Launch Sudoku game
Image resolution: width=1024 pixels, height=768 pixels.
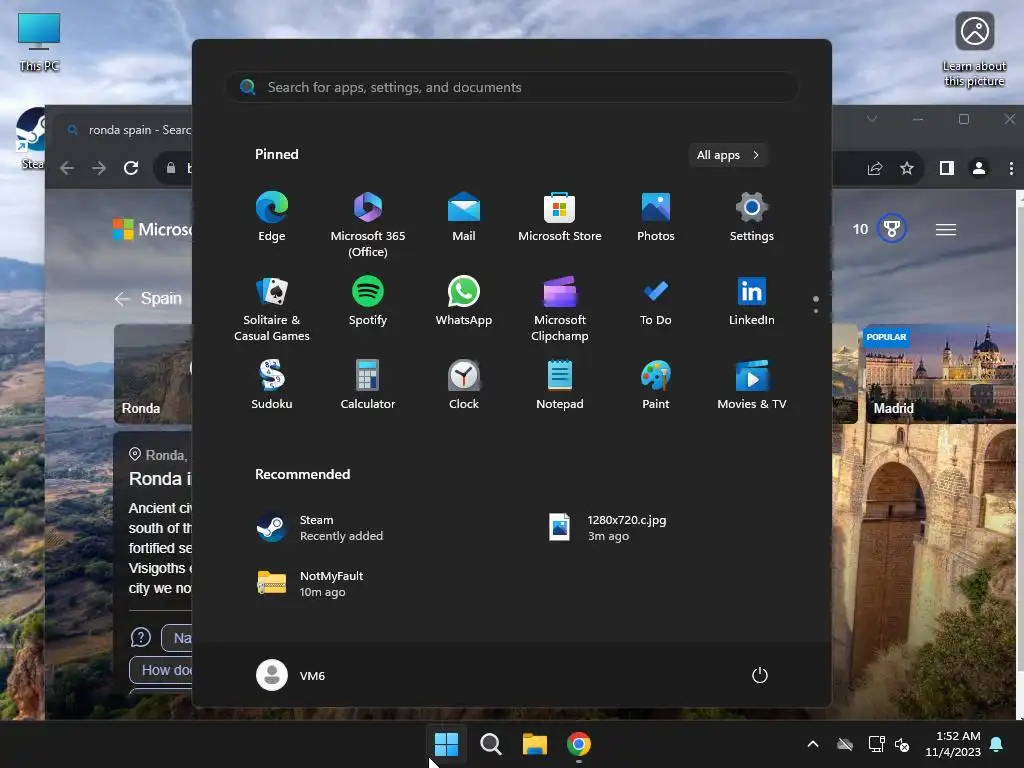pyautogui.click(x=272, y=385)
